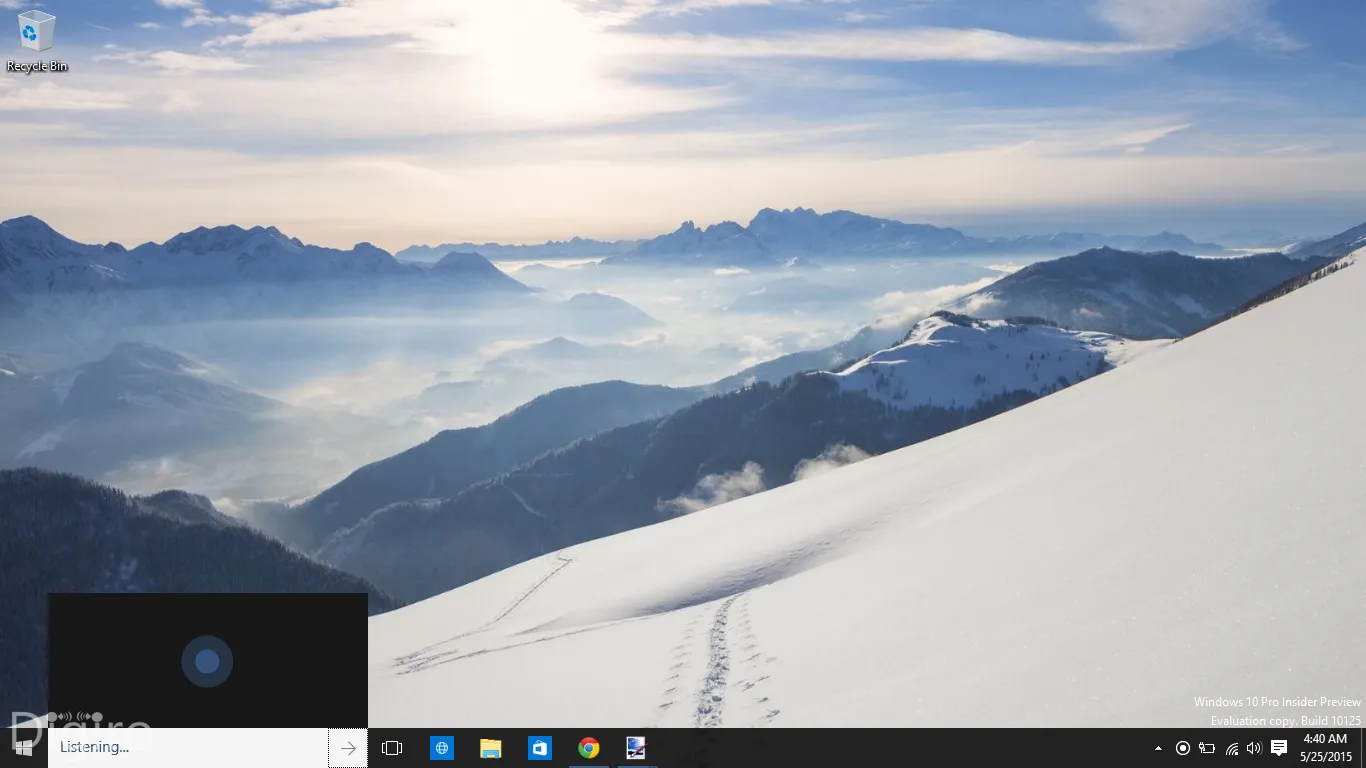1366x768 pixels.
Task: Click the circular record tray icon
Action: tap(1183, 748)
